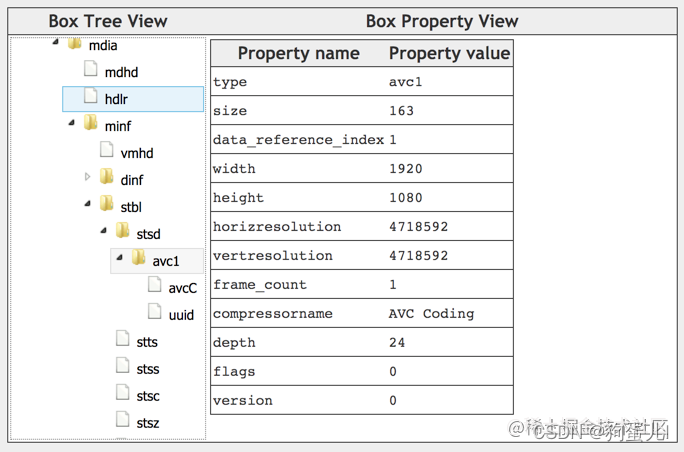Click the data_reference_index property name
The height and width of the screenshot is (452, 684).
point(299,140)
